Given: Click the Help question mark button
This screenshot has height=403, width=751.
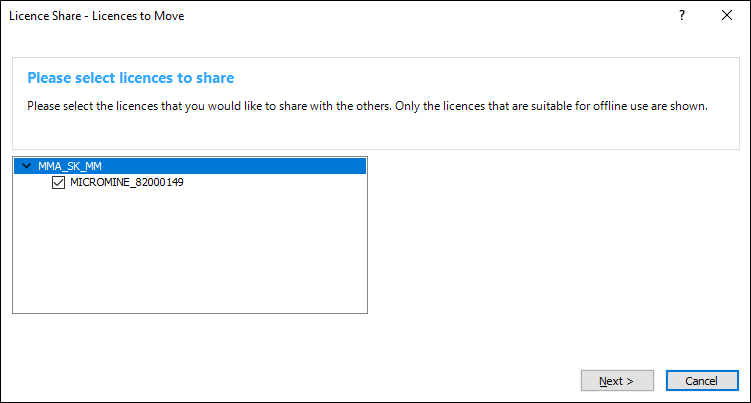Looking at the screenshot, I should pos(681,16).
